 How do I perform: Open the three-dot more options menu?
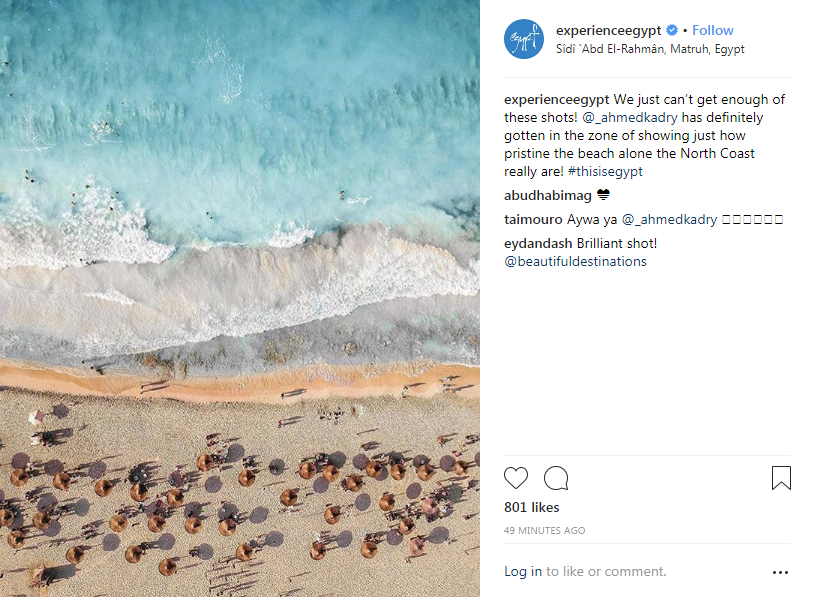click(x=780, y=573)
